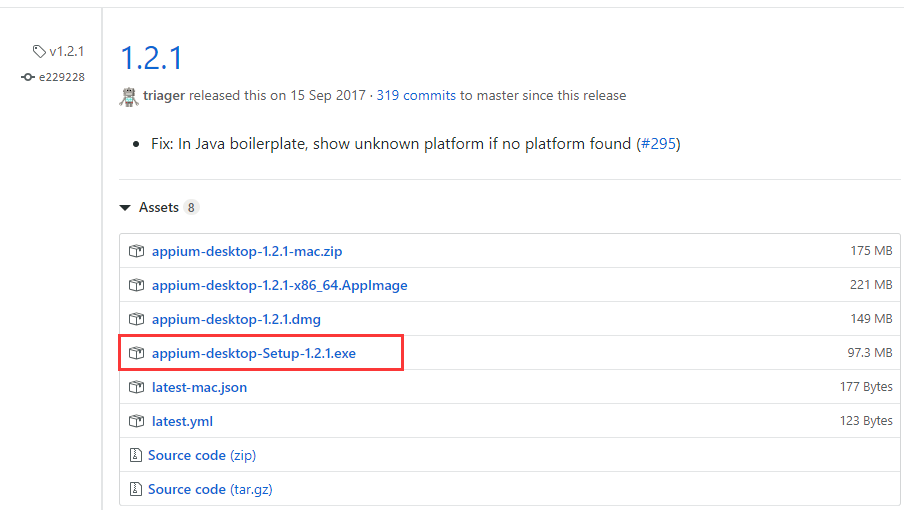Open the v1.2.1 tag link
Image resolution: width=904 pixels, height=510 pixels.
click(66, 51)
